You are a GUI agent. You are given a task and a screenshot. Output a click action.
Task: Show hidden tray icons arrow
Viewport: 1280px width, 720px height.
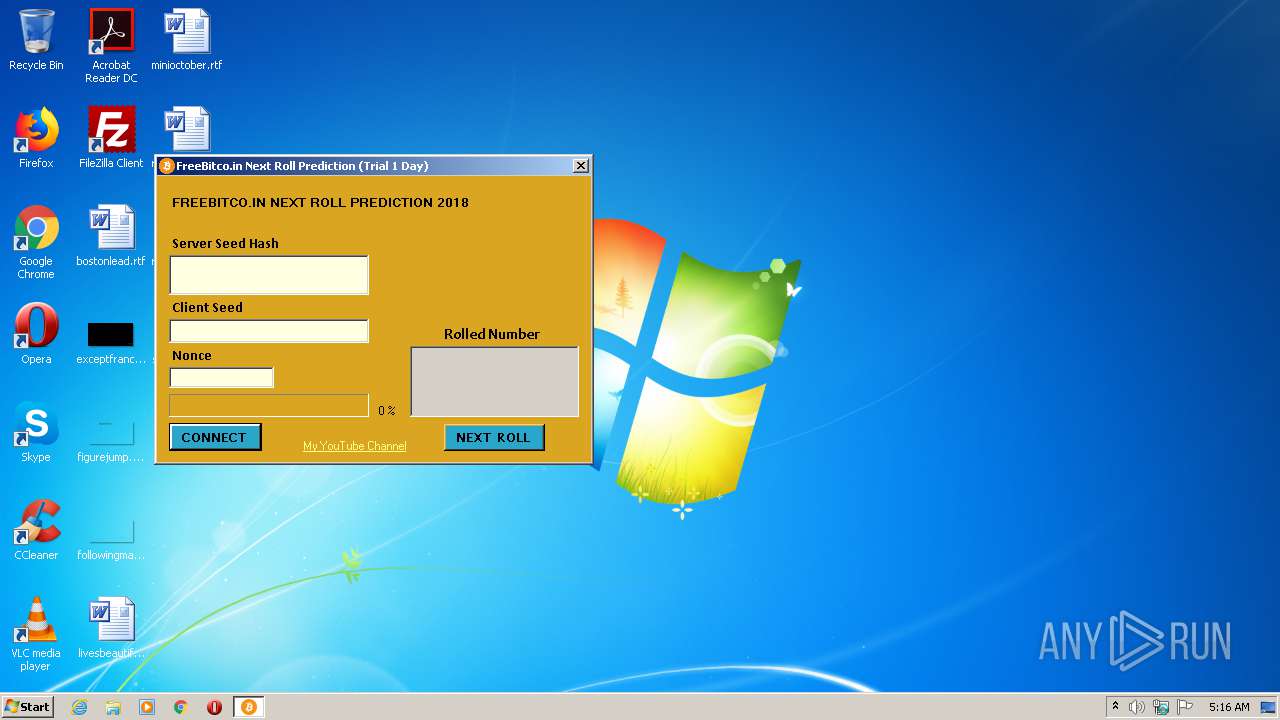[x=1115, y=707]
